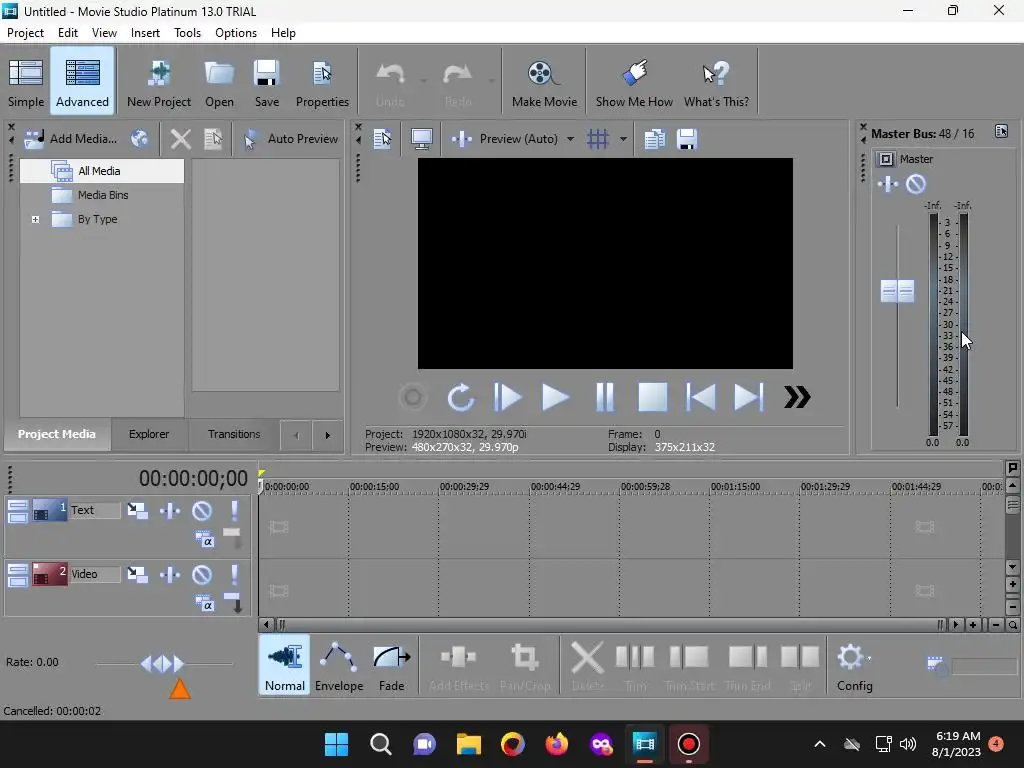Open Insert menu
This screenshot has width=1024, height=768.
coord(145,33)
